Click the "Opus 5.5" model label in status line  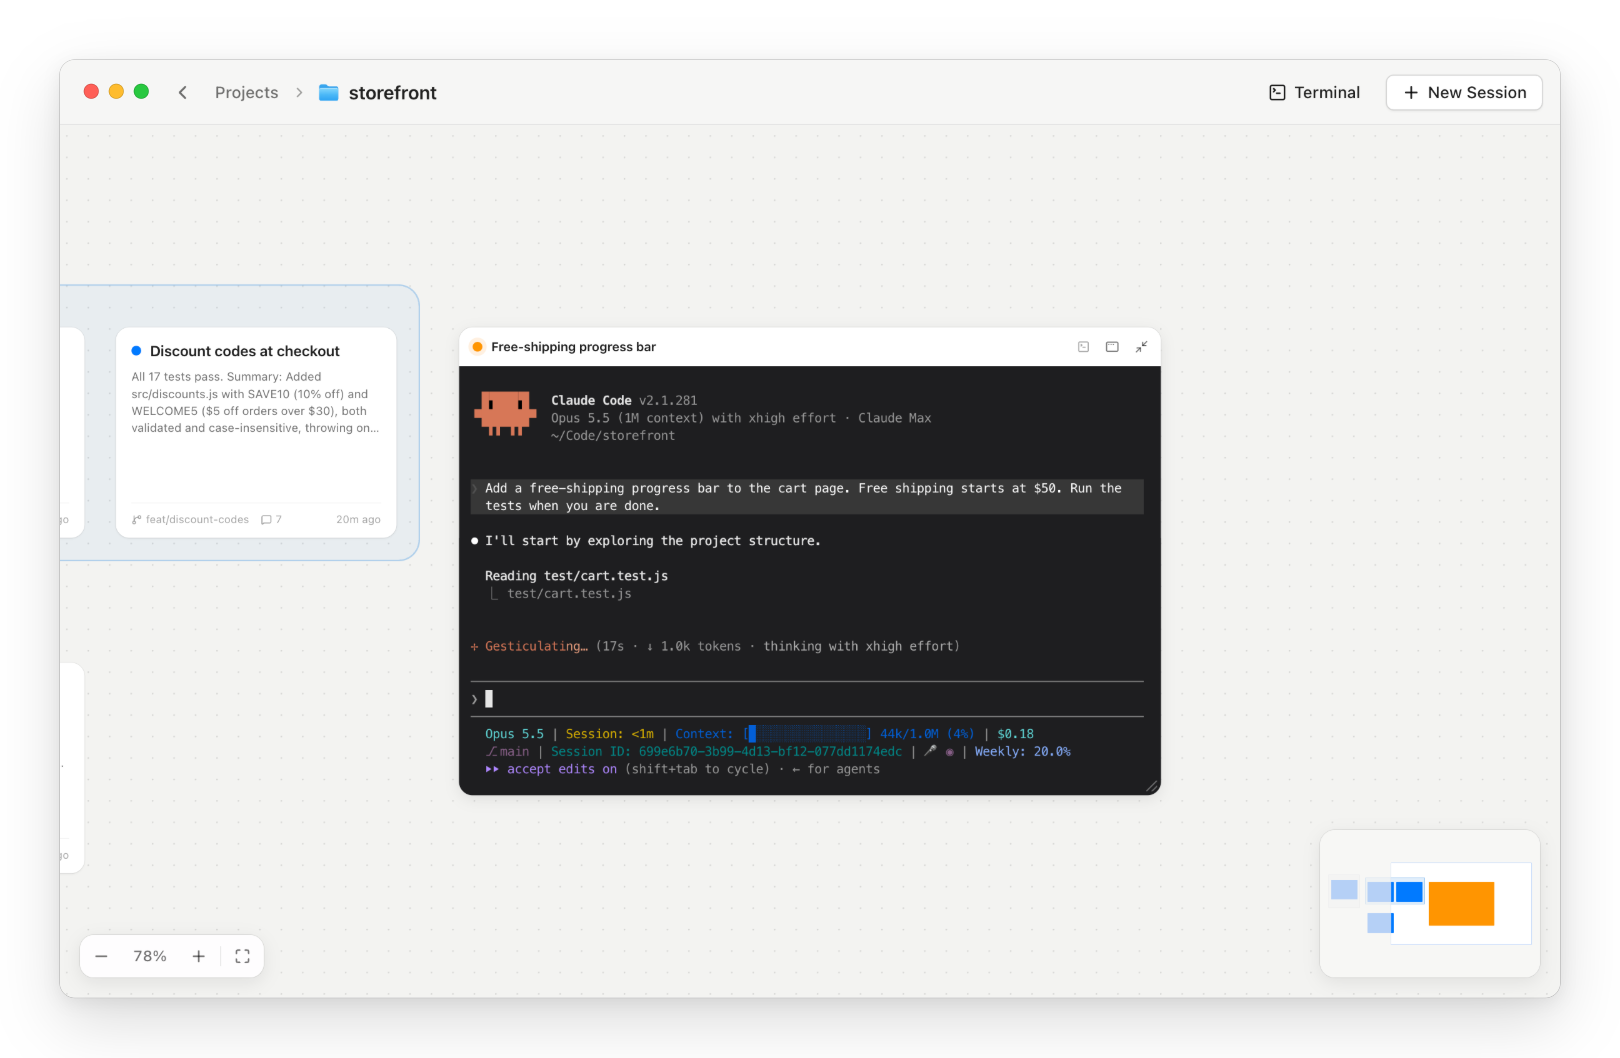point(514,734)
